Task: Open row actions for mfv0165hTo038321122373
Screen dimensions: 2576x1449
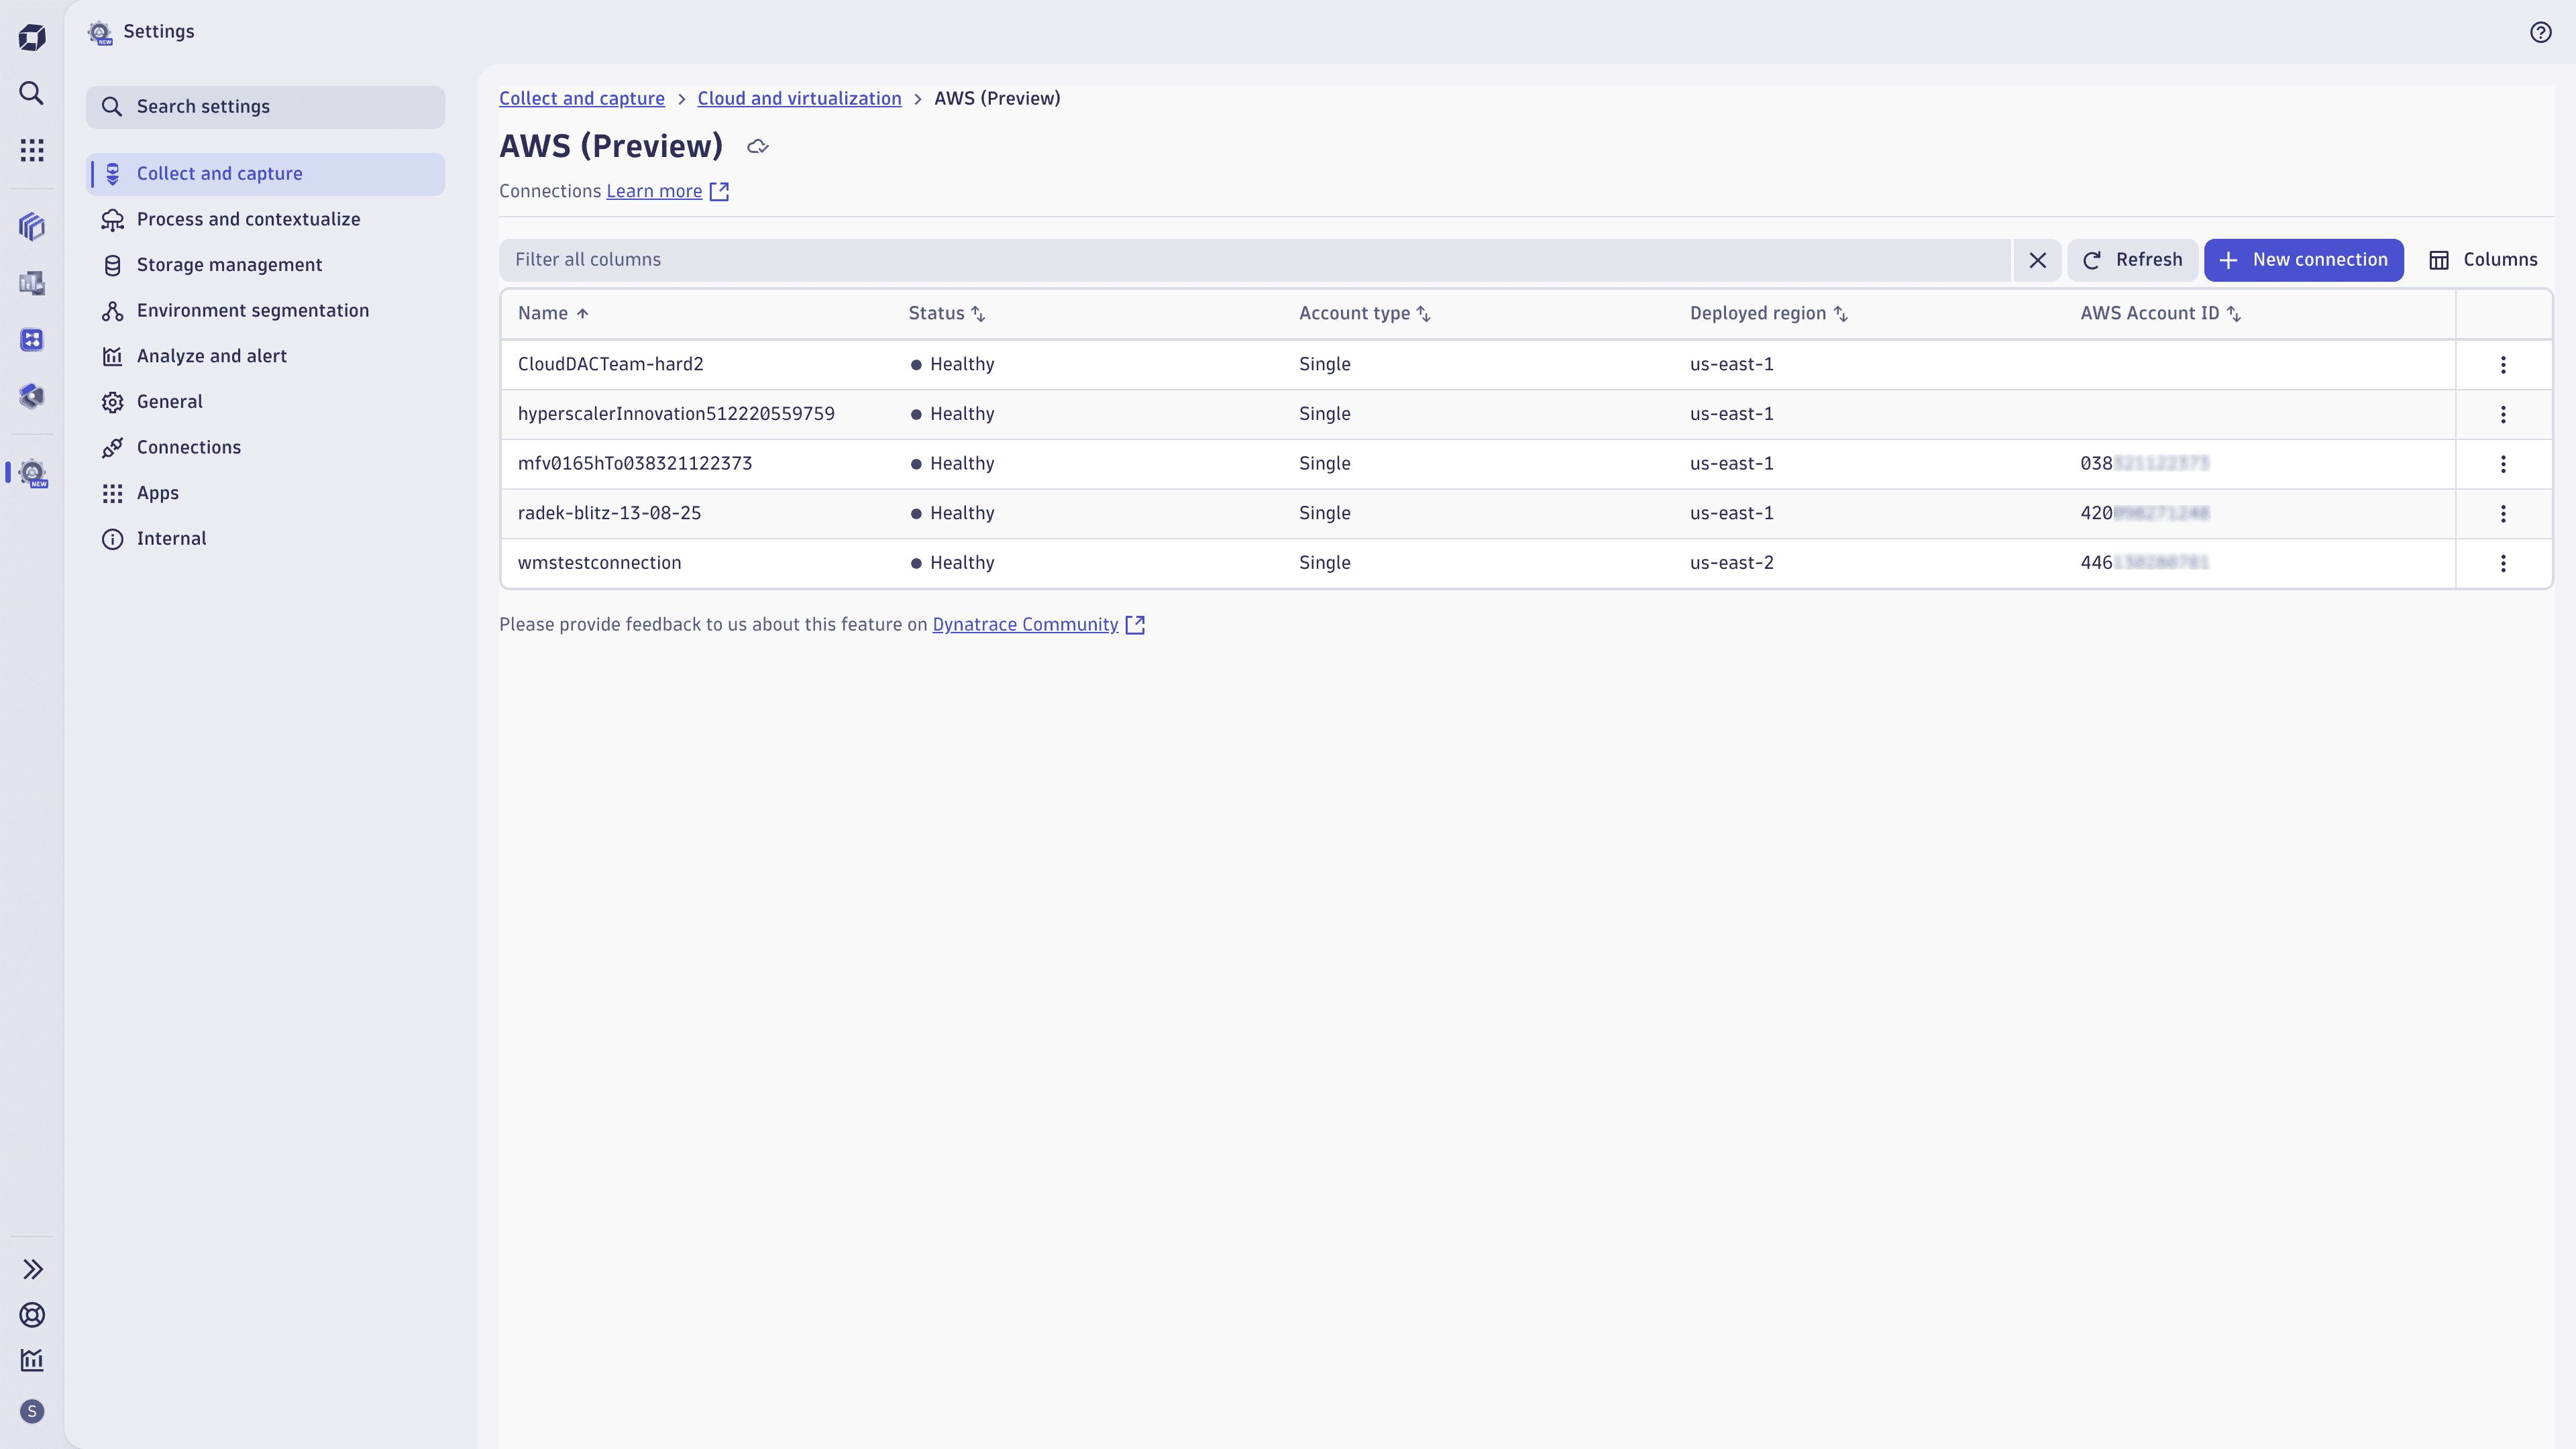Action: click(x=2503, y=464)
